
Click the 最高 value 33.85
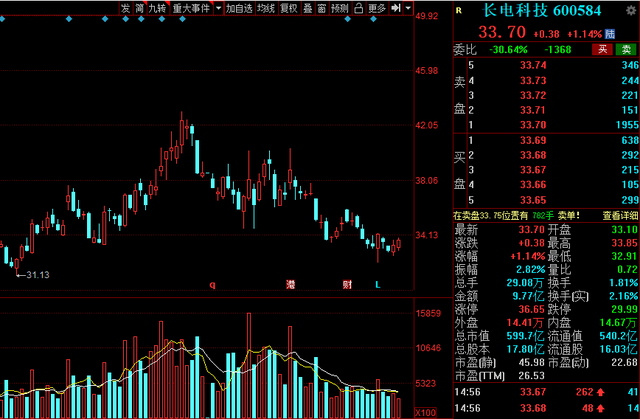click(x=624, y=243)
